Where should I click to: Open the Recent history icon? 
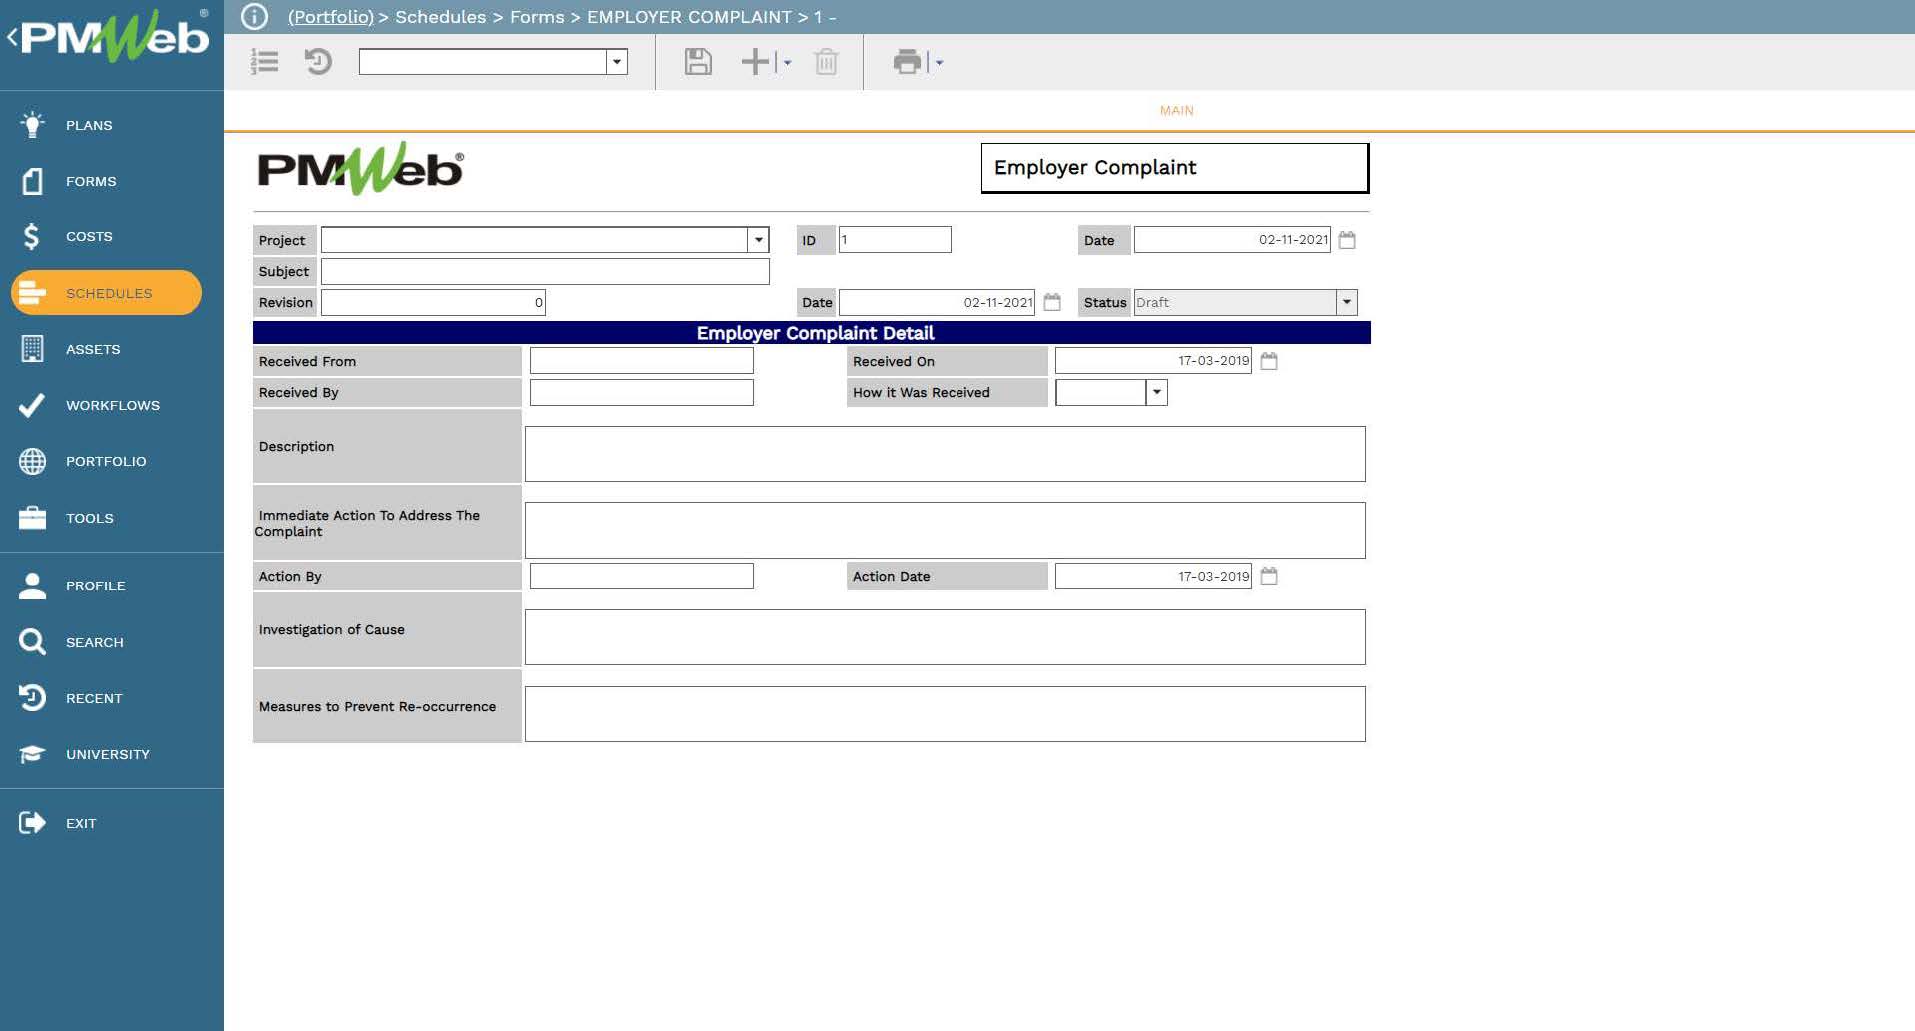coord(32,698)
